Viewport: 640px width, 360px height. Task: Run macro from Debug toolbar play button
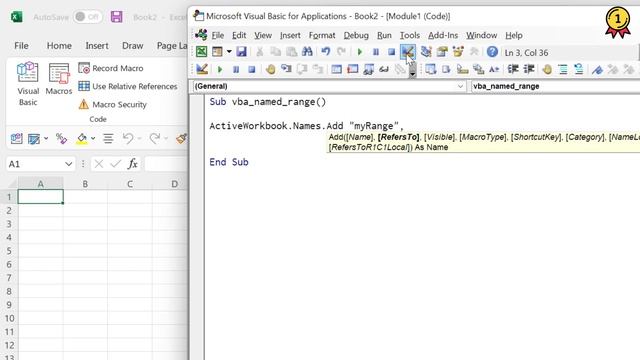(x=220, y=70)
